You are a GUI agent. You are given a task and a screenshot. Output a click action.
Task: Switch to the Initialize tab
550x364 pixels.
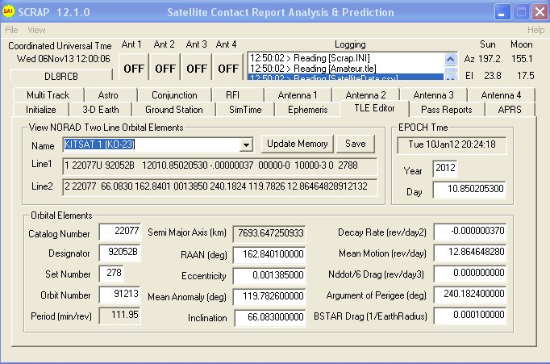coord(41,110)
